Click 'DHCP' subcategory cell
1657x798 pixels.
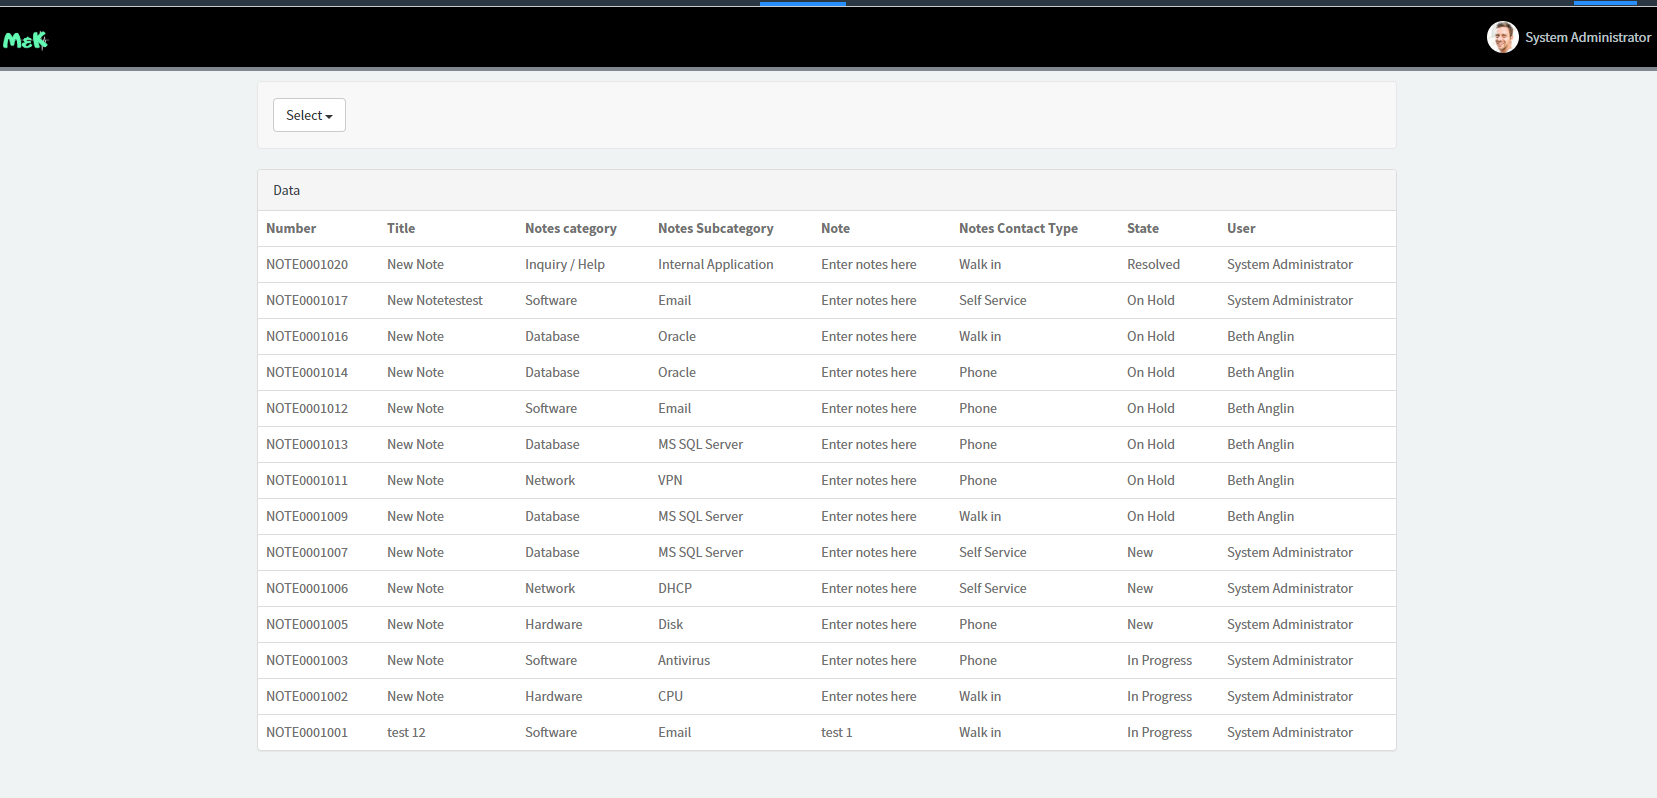pos(675,588)
